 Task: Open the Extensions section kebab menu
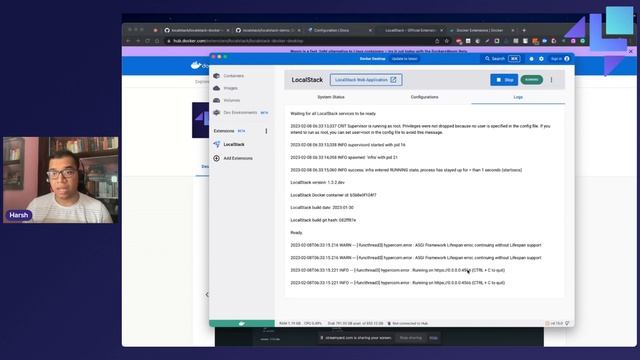coord(266,131)
